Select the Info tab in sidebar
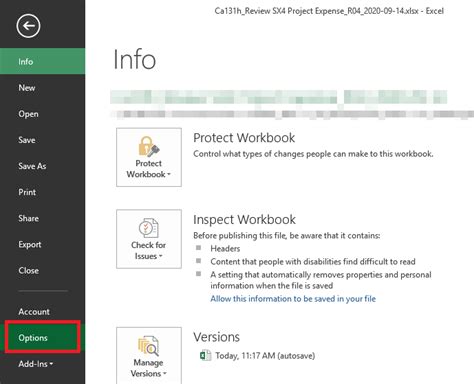This screenshot has width=474, height=384. tap(42, 61)
